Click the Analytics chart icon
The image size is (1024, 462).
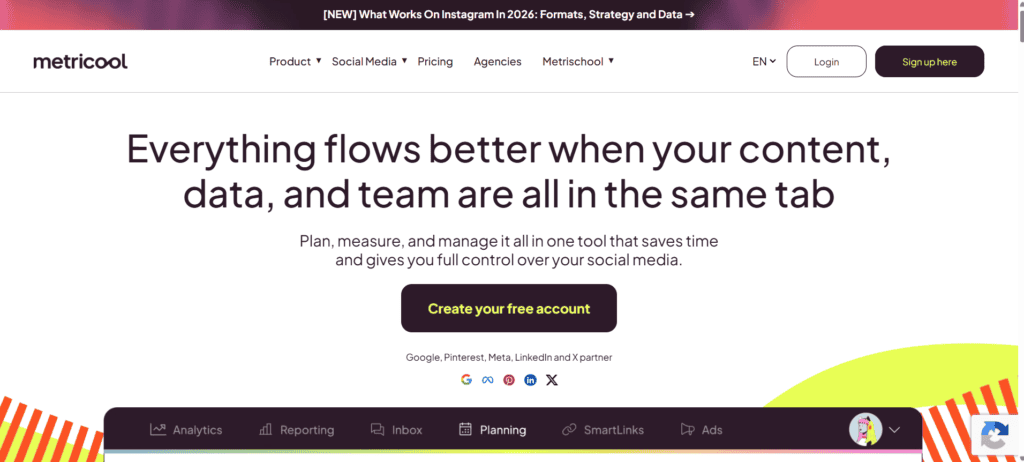click(x=157, y=429)
